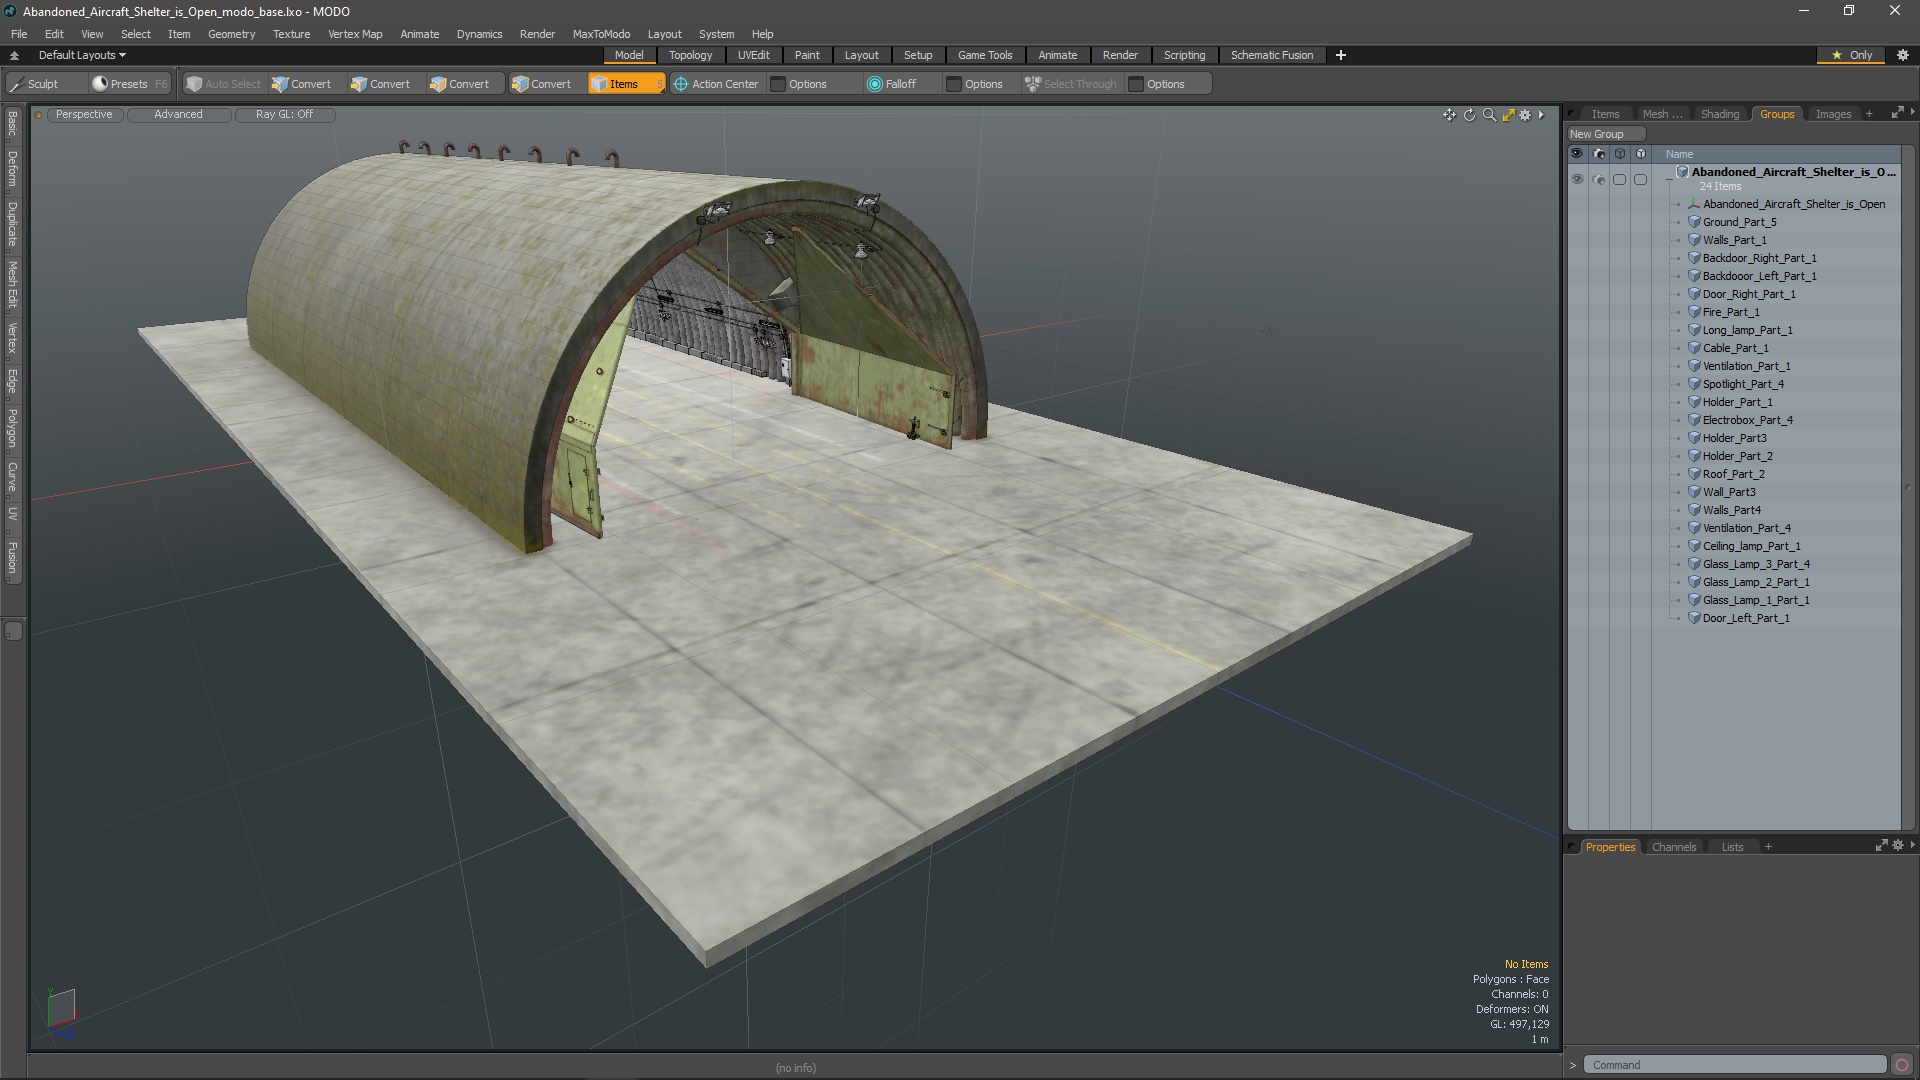The height and width of the screenshot is (1080, 1920).
Task: Open the command history arrow
Action: [x=1573, y=1065]
